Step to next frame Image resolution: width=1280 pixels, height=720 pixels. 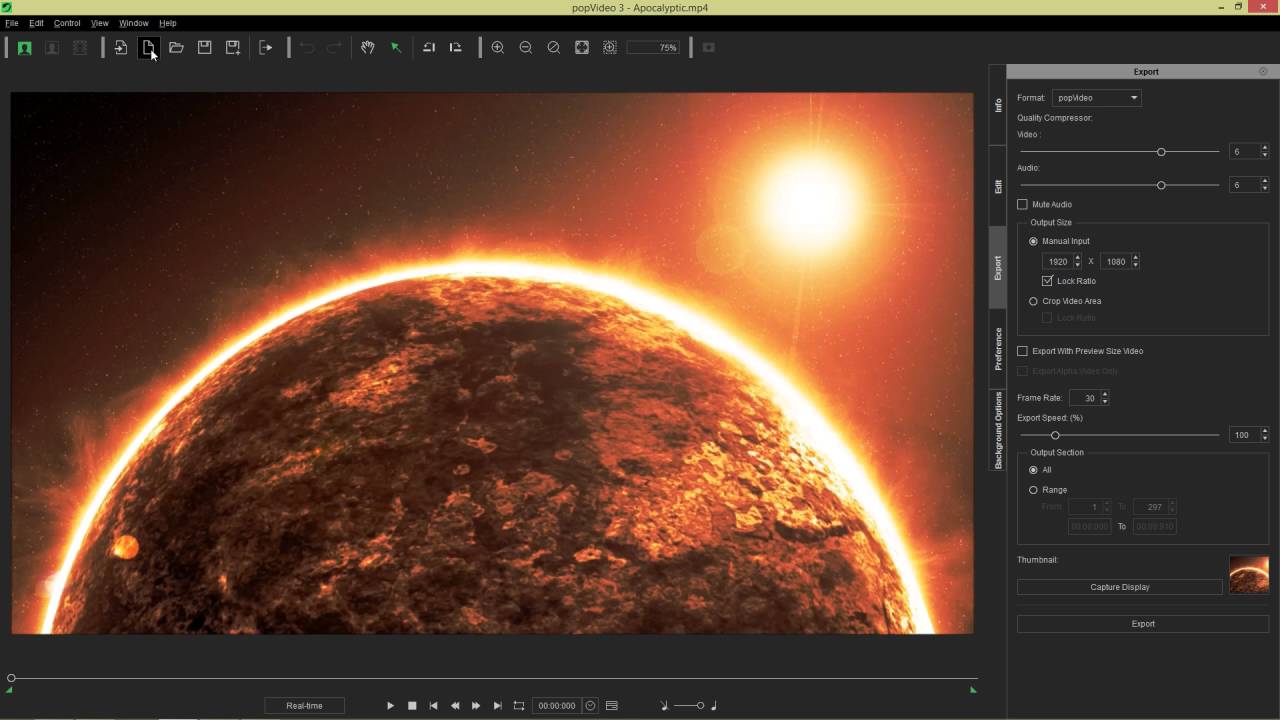point(476,705)
